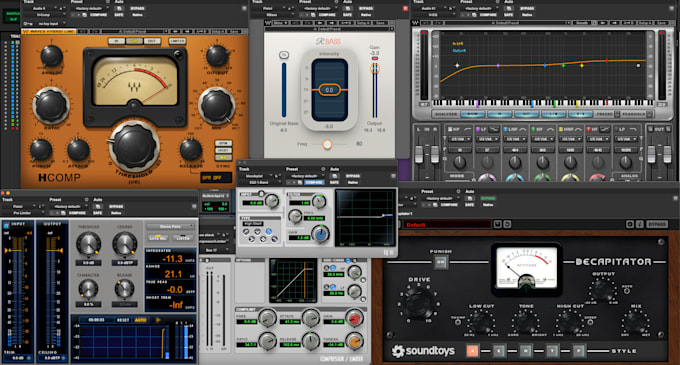Click the Decapitator Mix knob

636,322
